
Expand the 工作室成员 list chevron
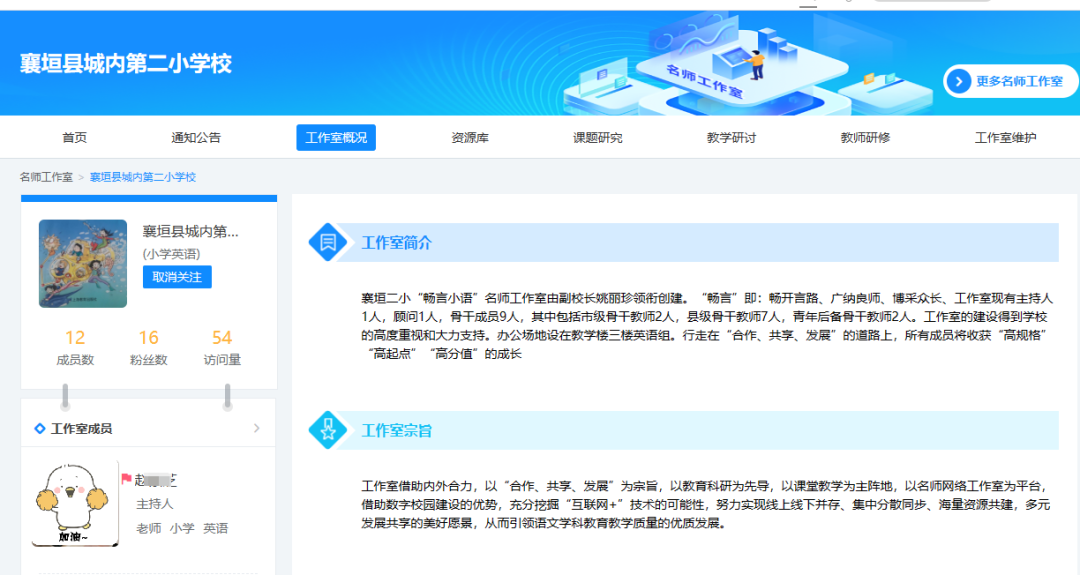(x=257, y=428)
